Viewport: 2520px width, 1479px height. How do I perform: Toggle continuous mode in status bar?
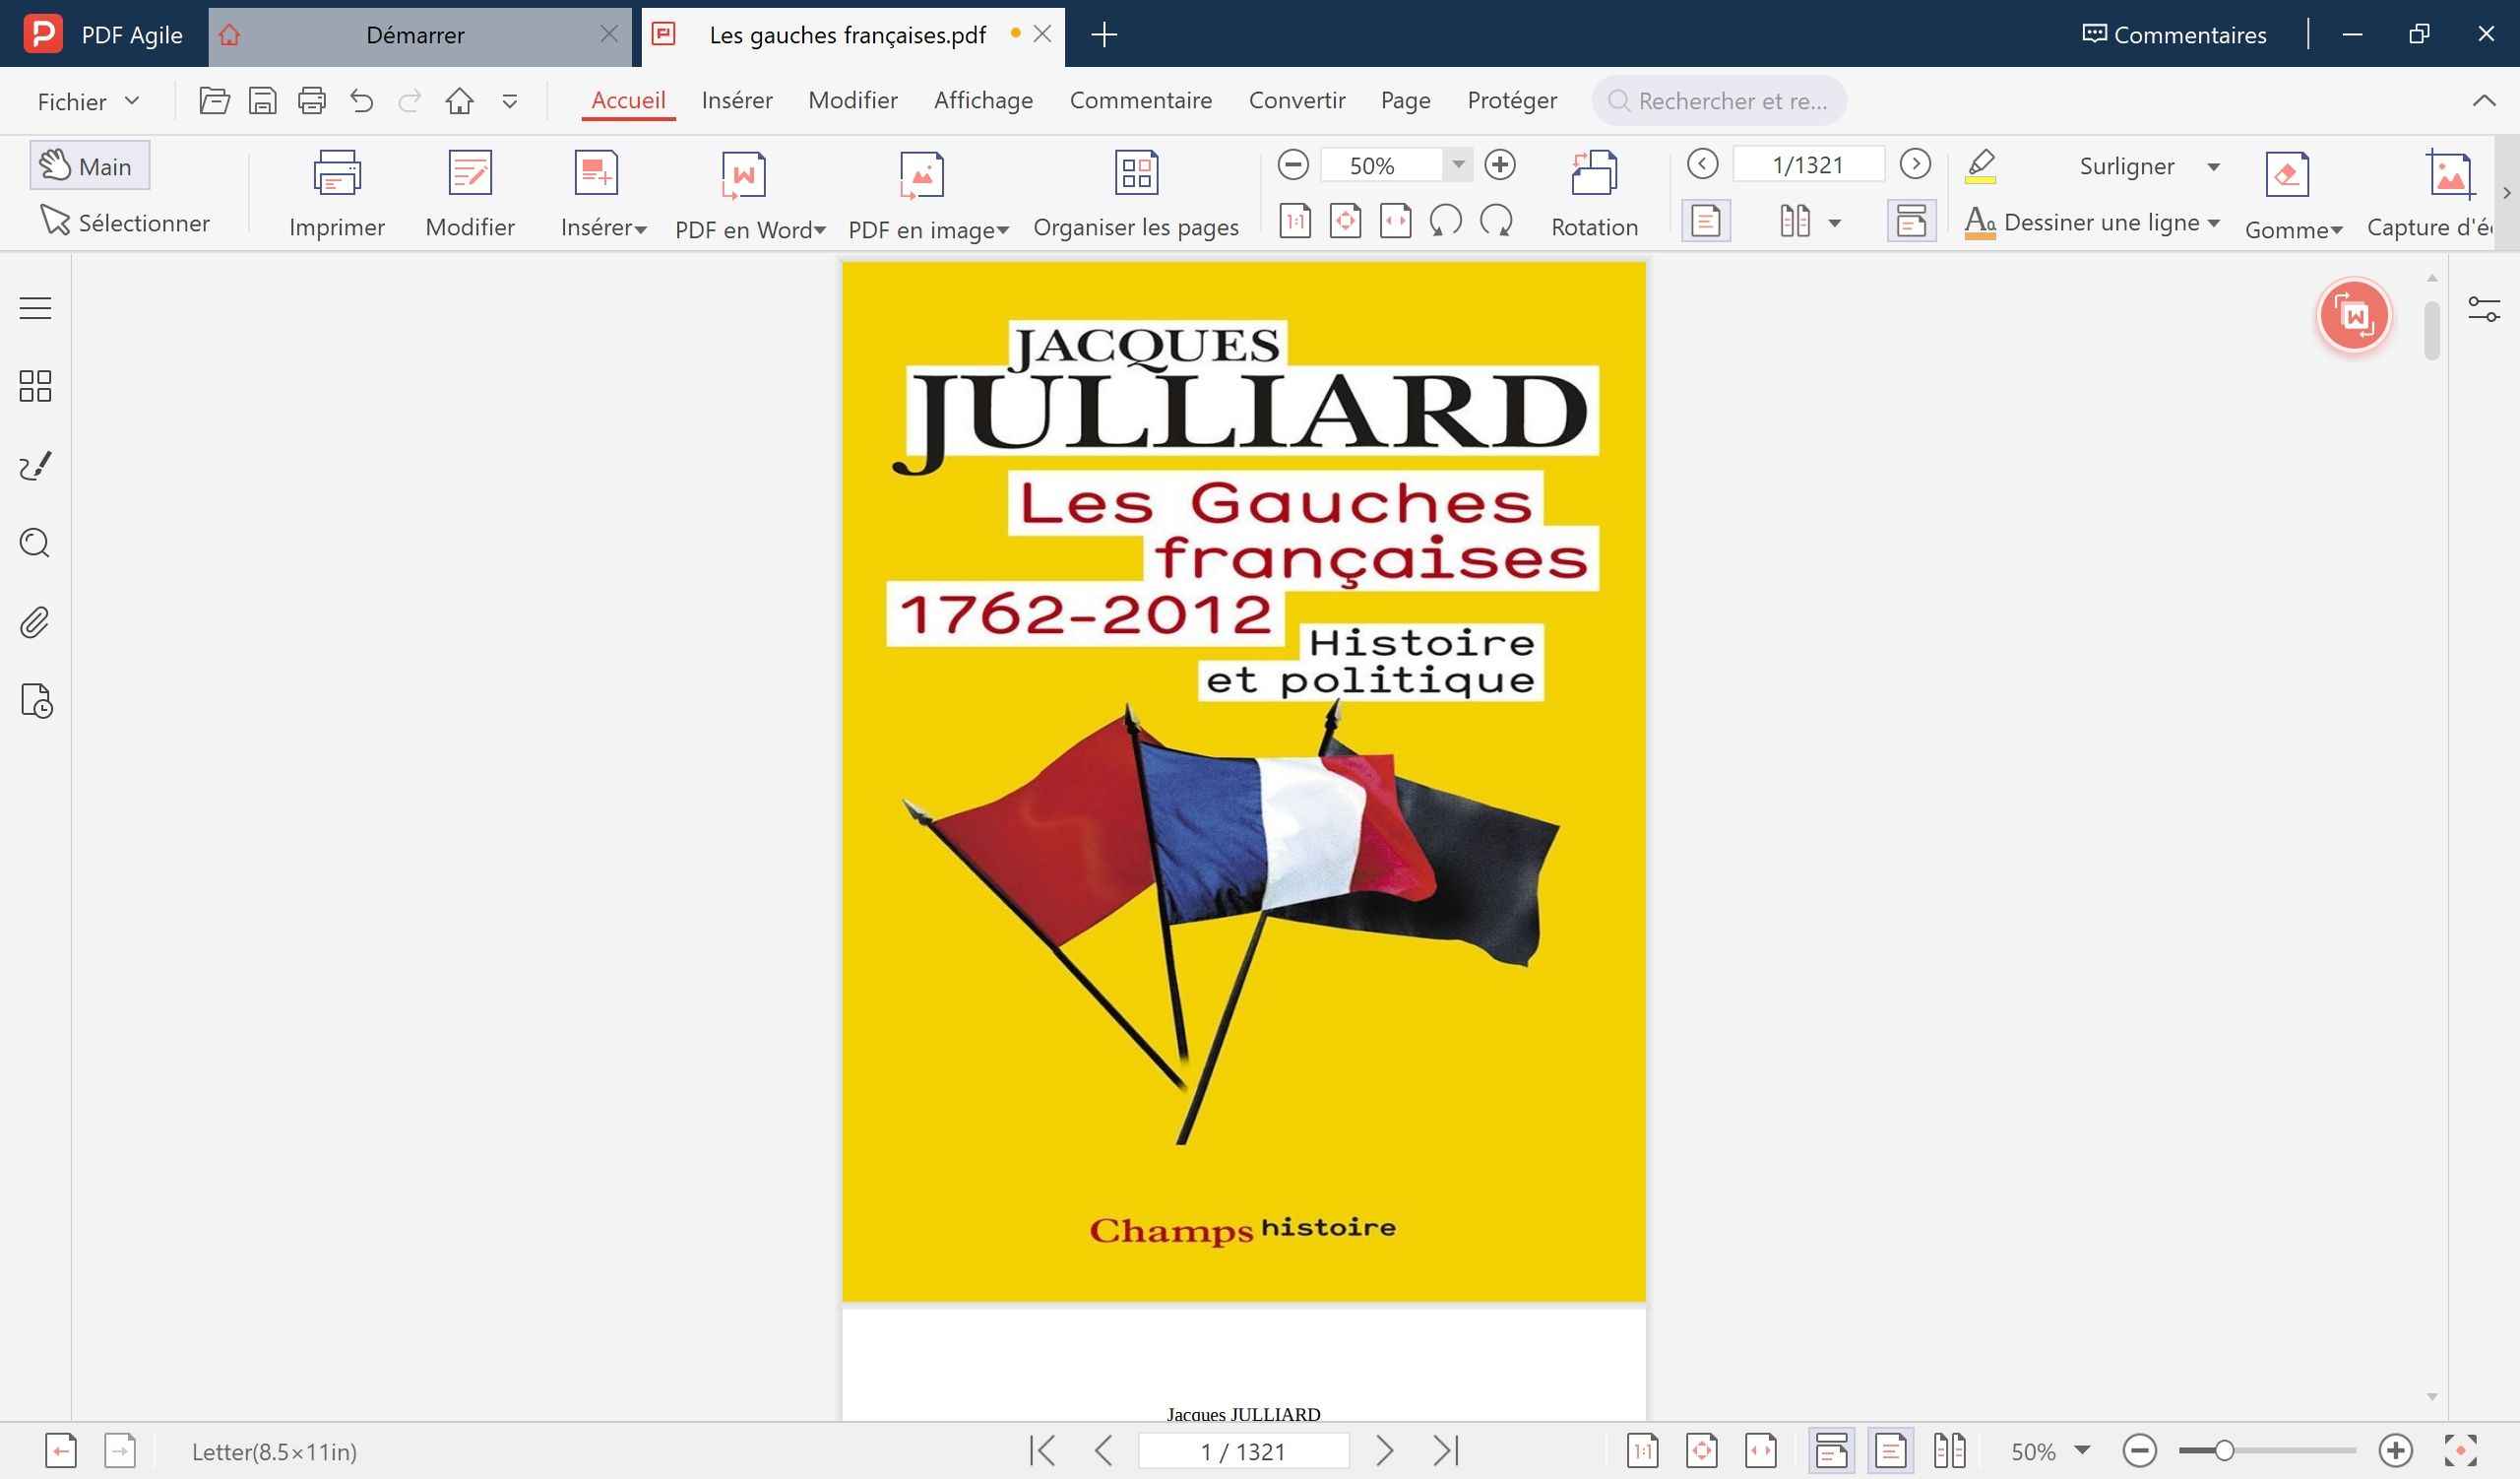(x=1831, y=1450)
